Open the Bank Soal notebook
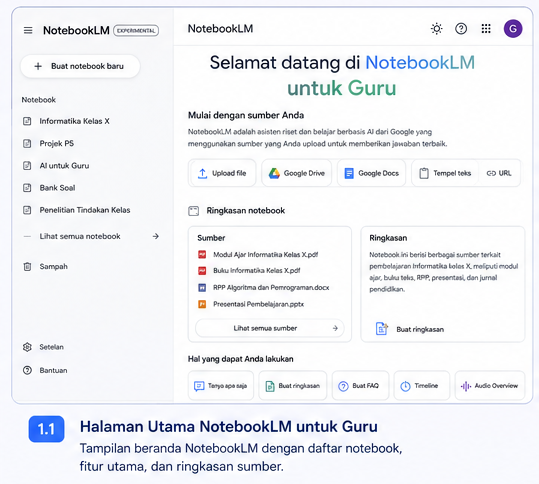539x484 pixels. click(x=57, y=188)
